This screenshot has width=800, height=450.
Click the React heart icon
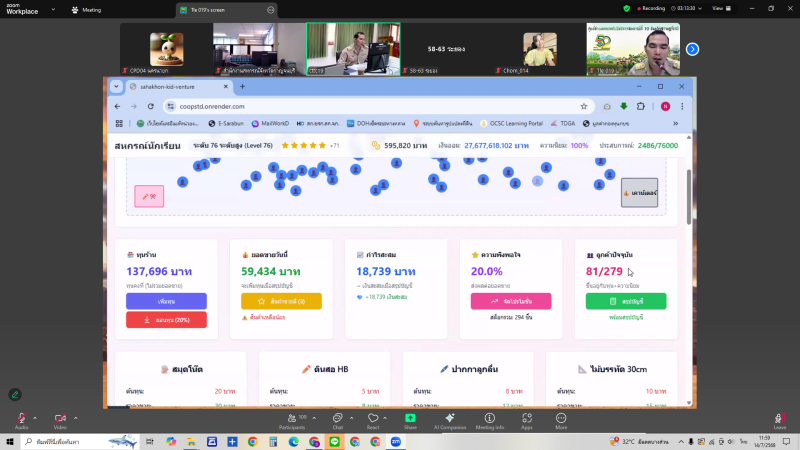point(373,418)
